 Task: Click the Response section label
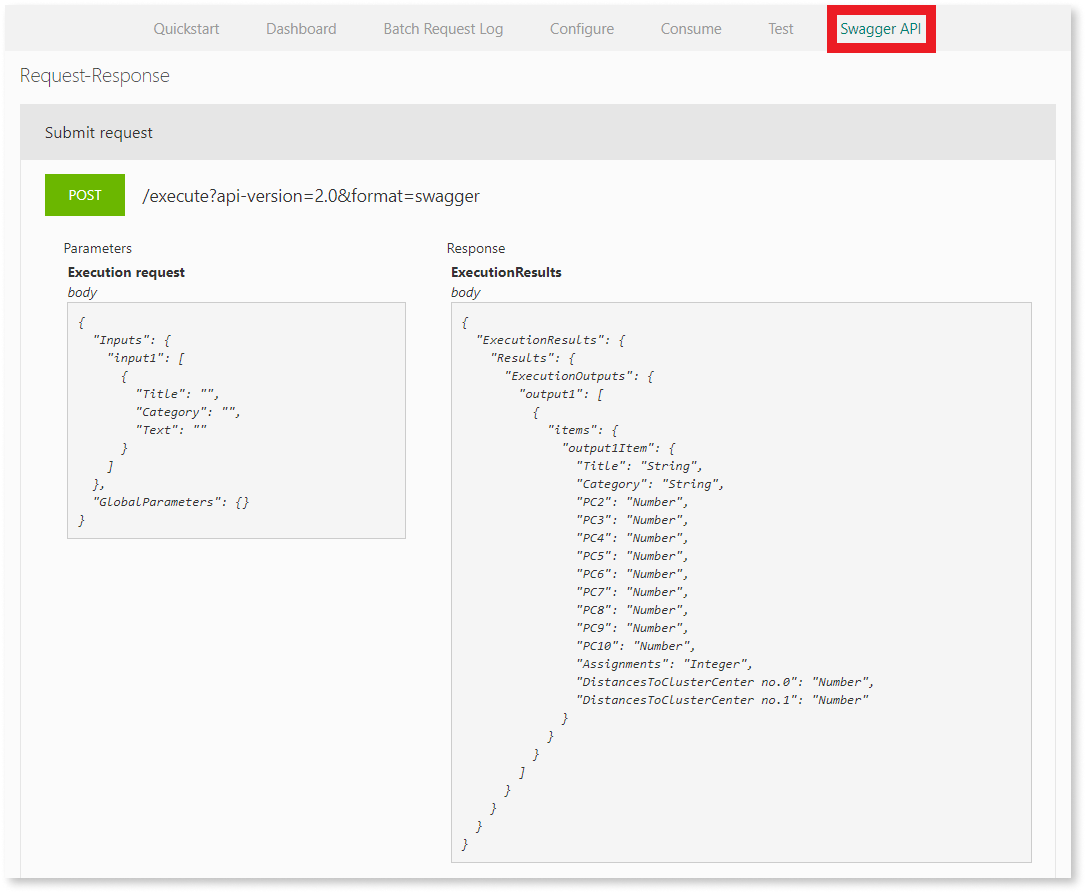tap(475, 247)
